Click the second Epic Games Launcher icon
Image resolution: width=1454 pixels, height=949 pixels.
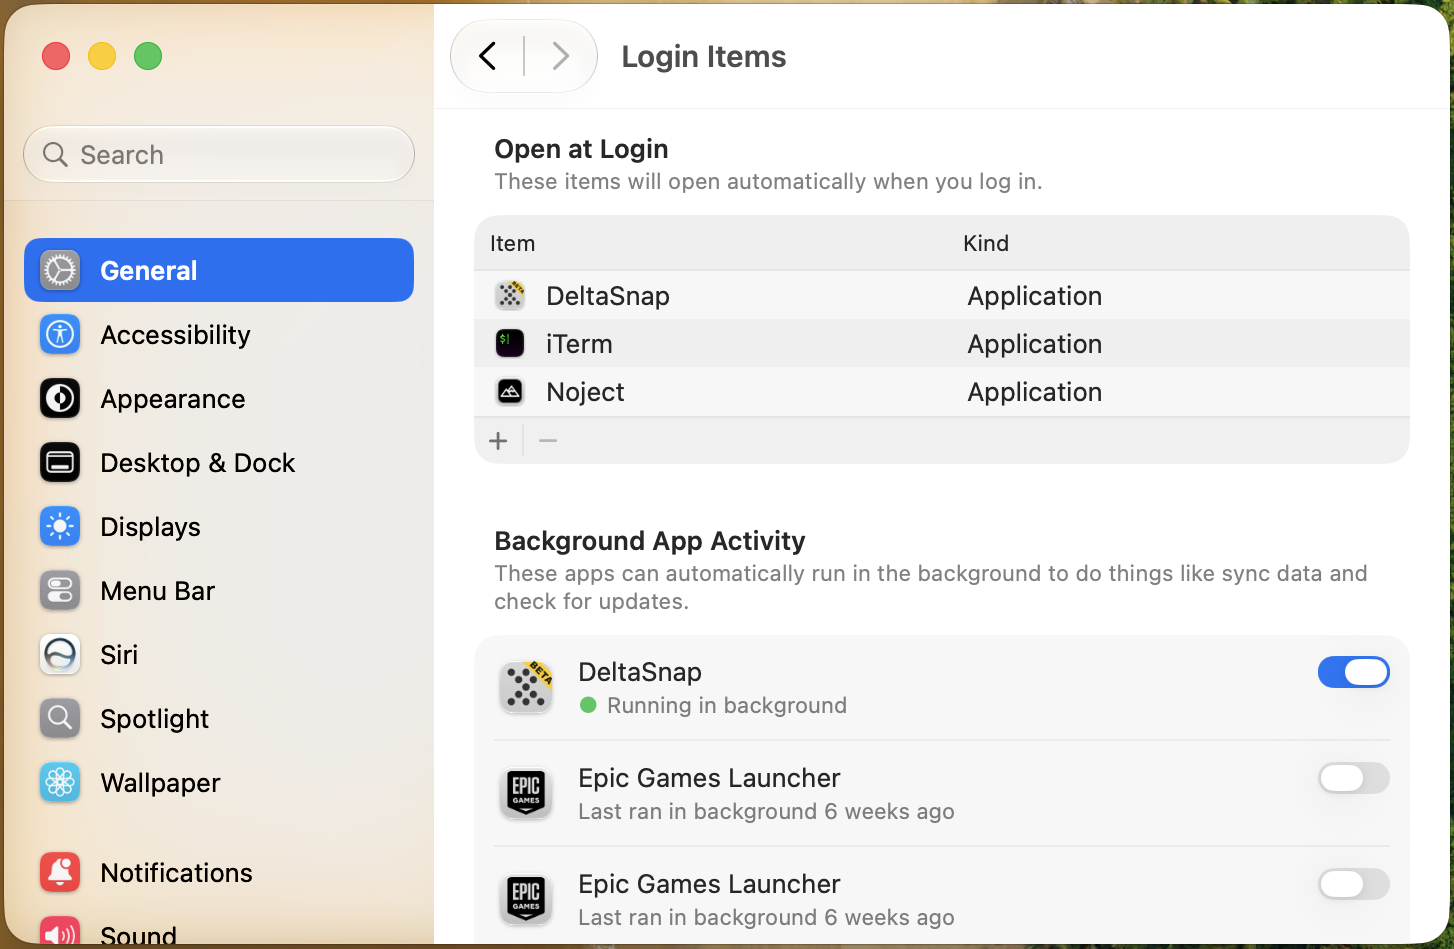click(x=526, y=899)
